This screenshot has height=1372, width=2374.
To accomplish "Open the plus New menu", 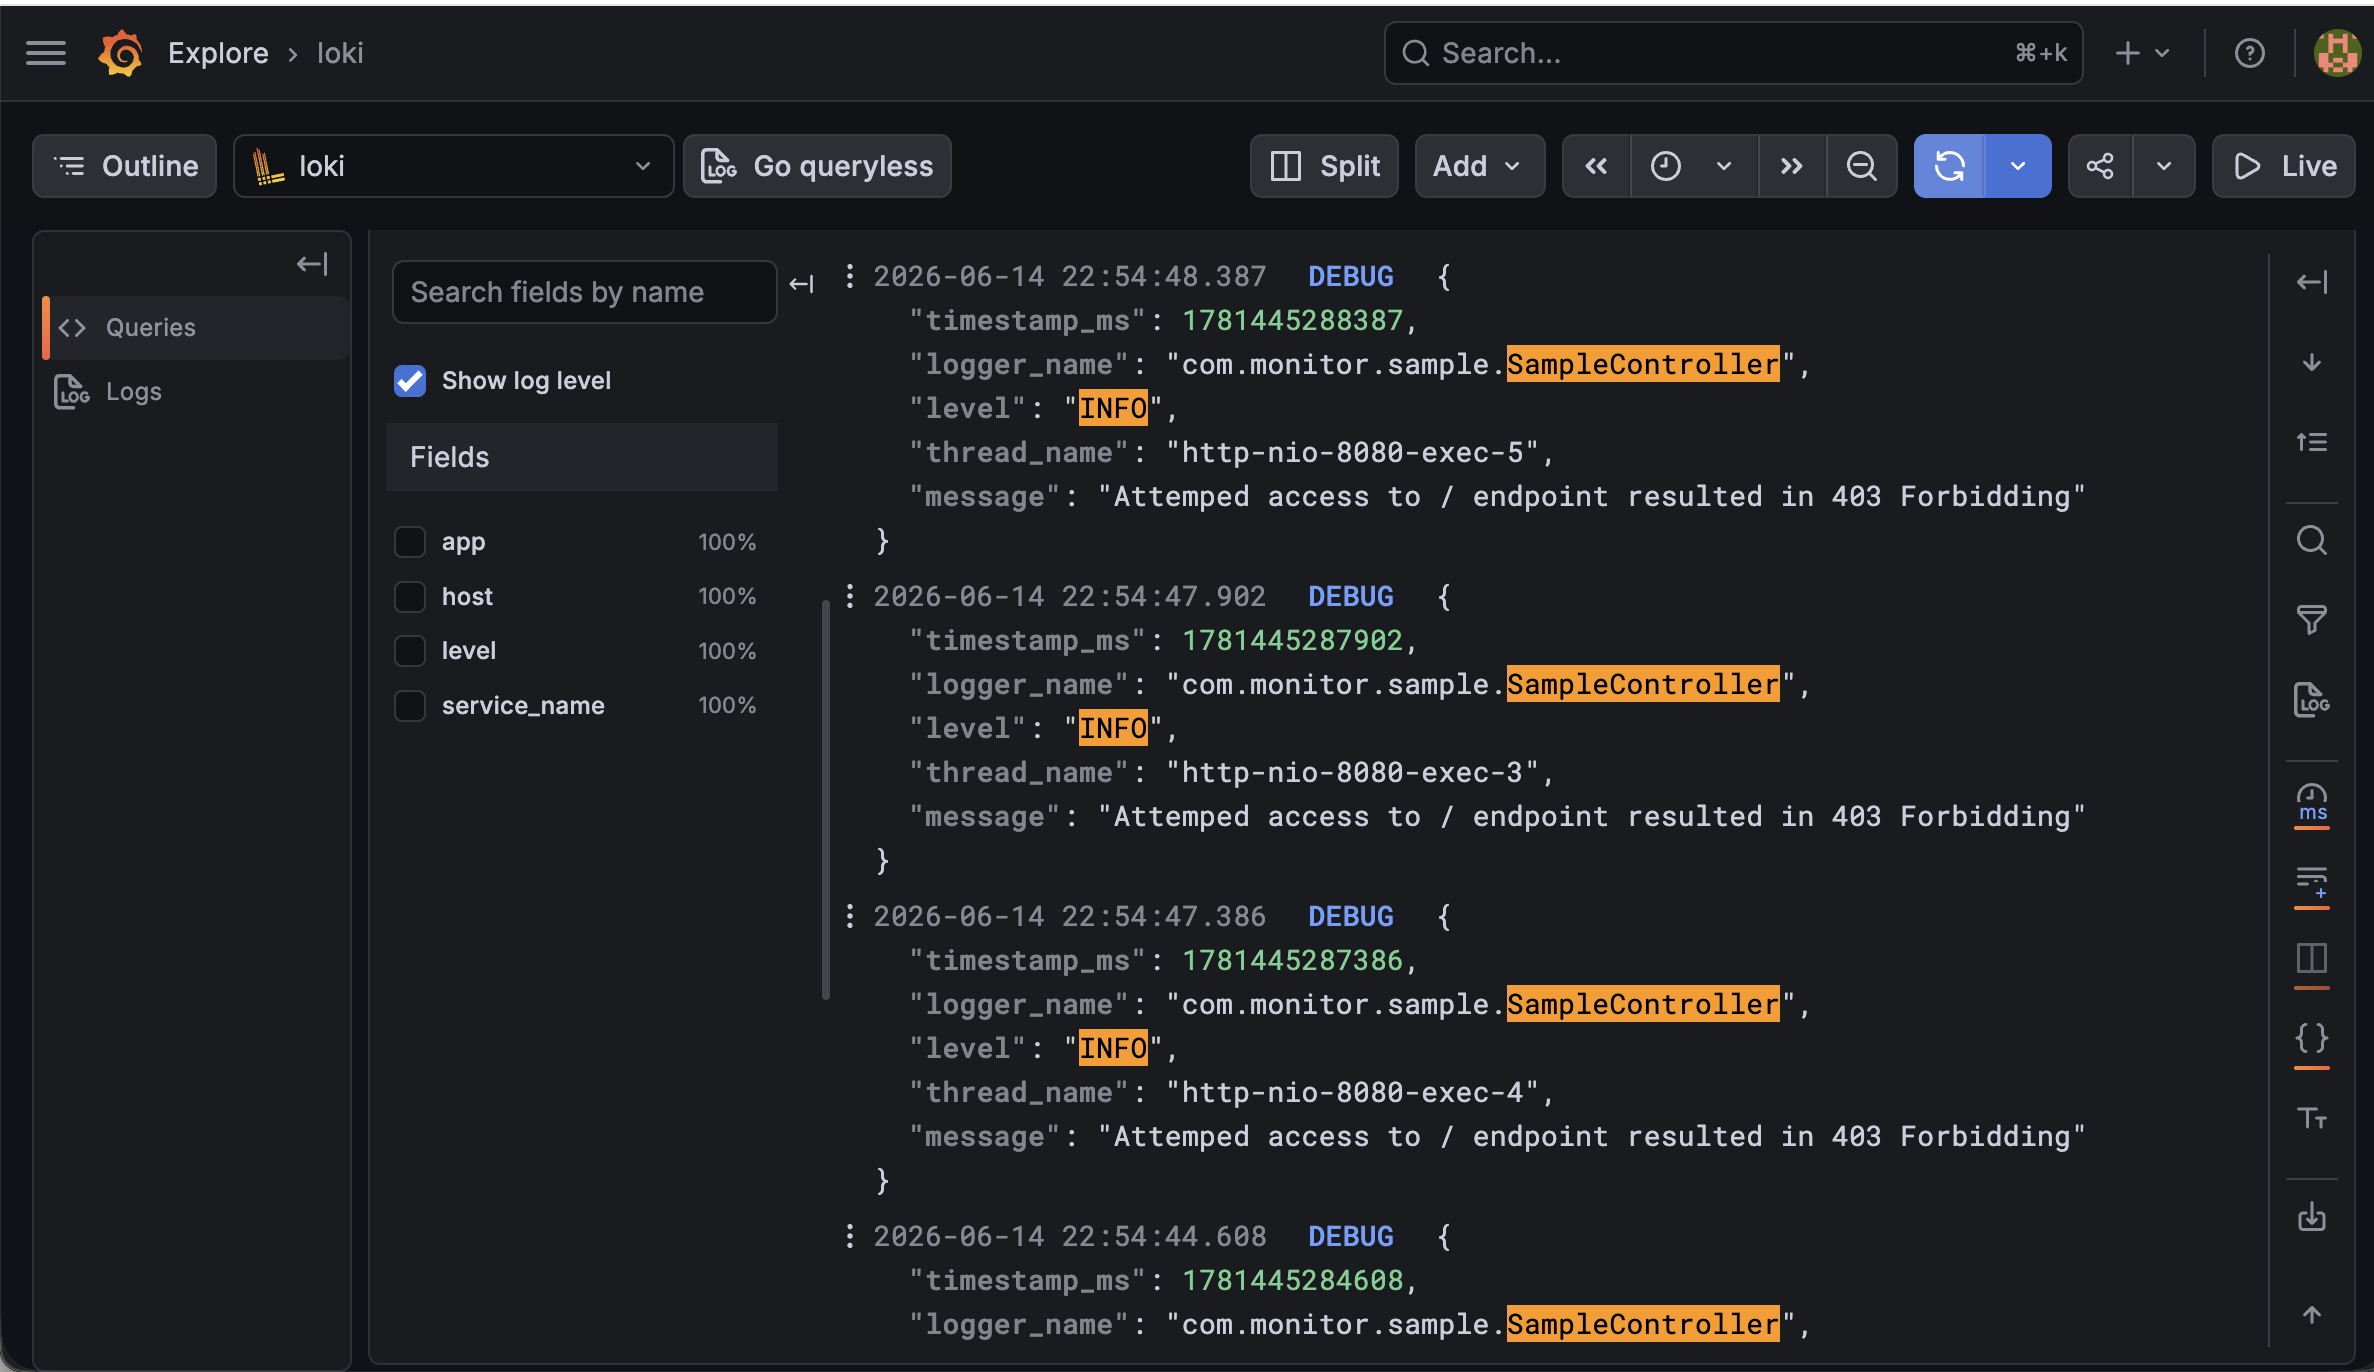I will [x=2142, y=53].
